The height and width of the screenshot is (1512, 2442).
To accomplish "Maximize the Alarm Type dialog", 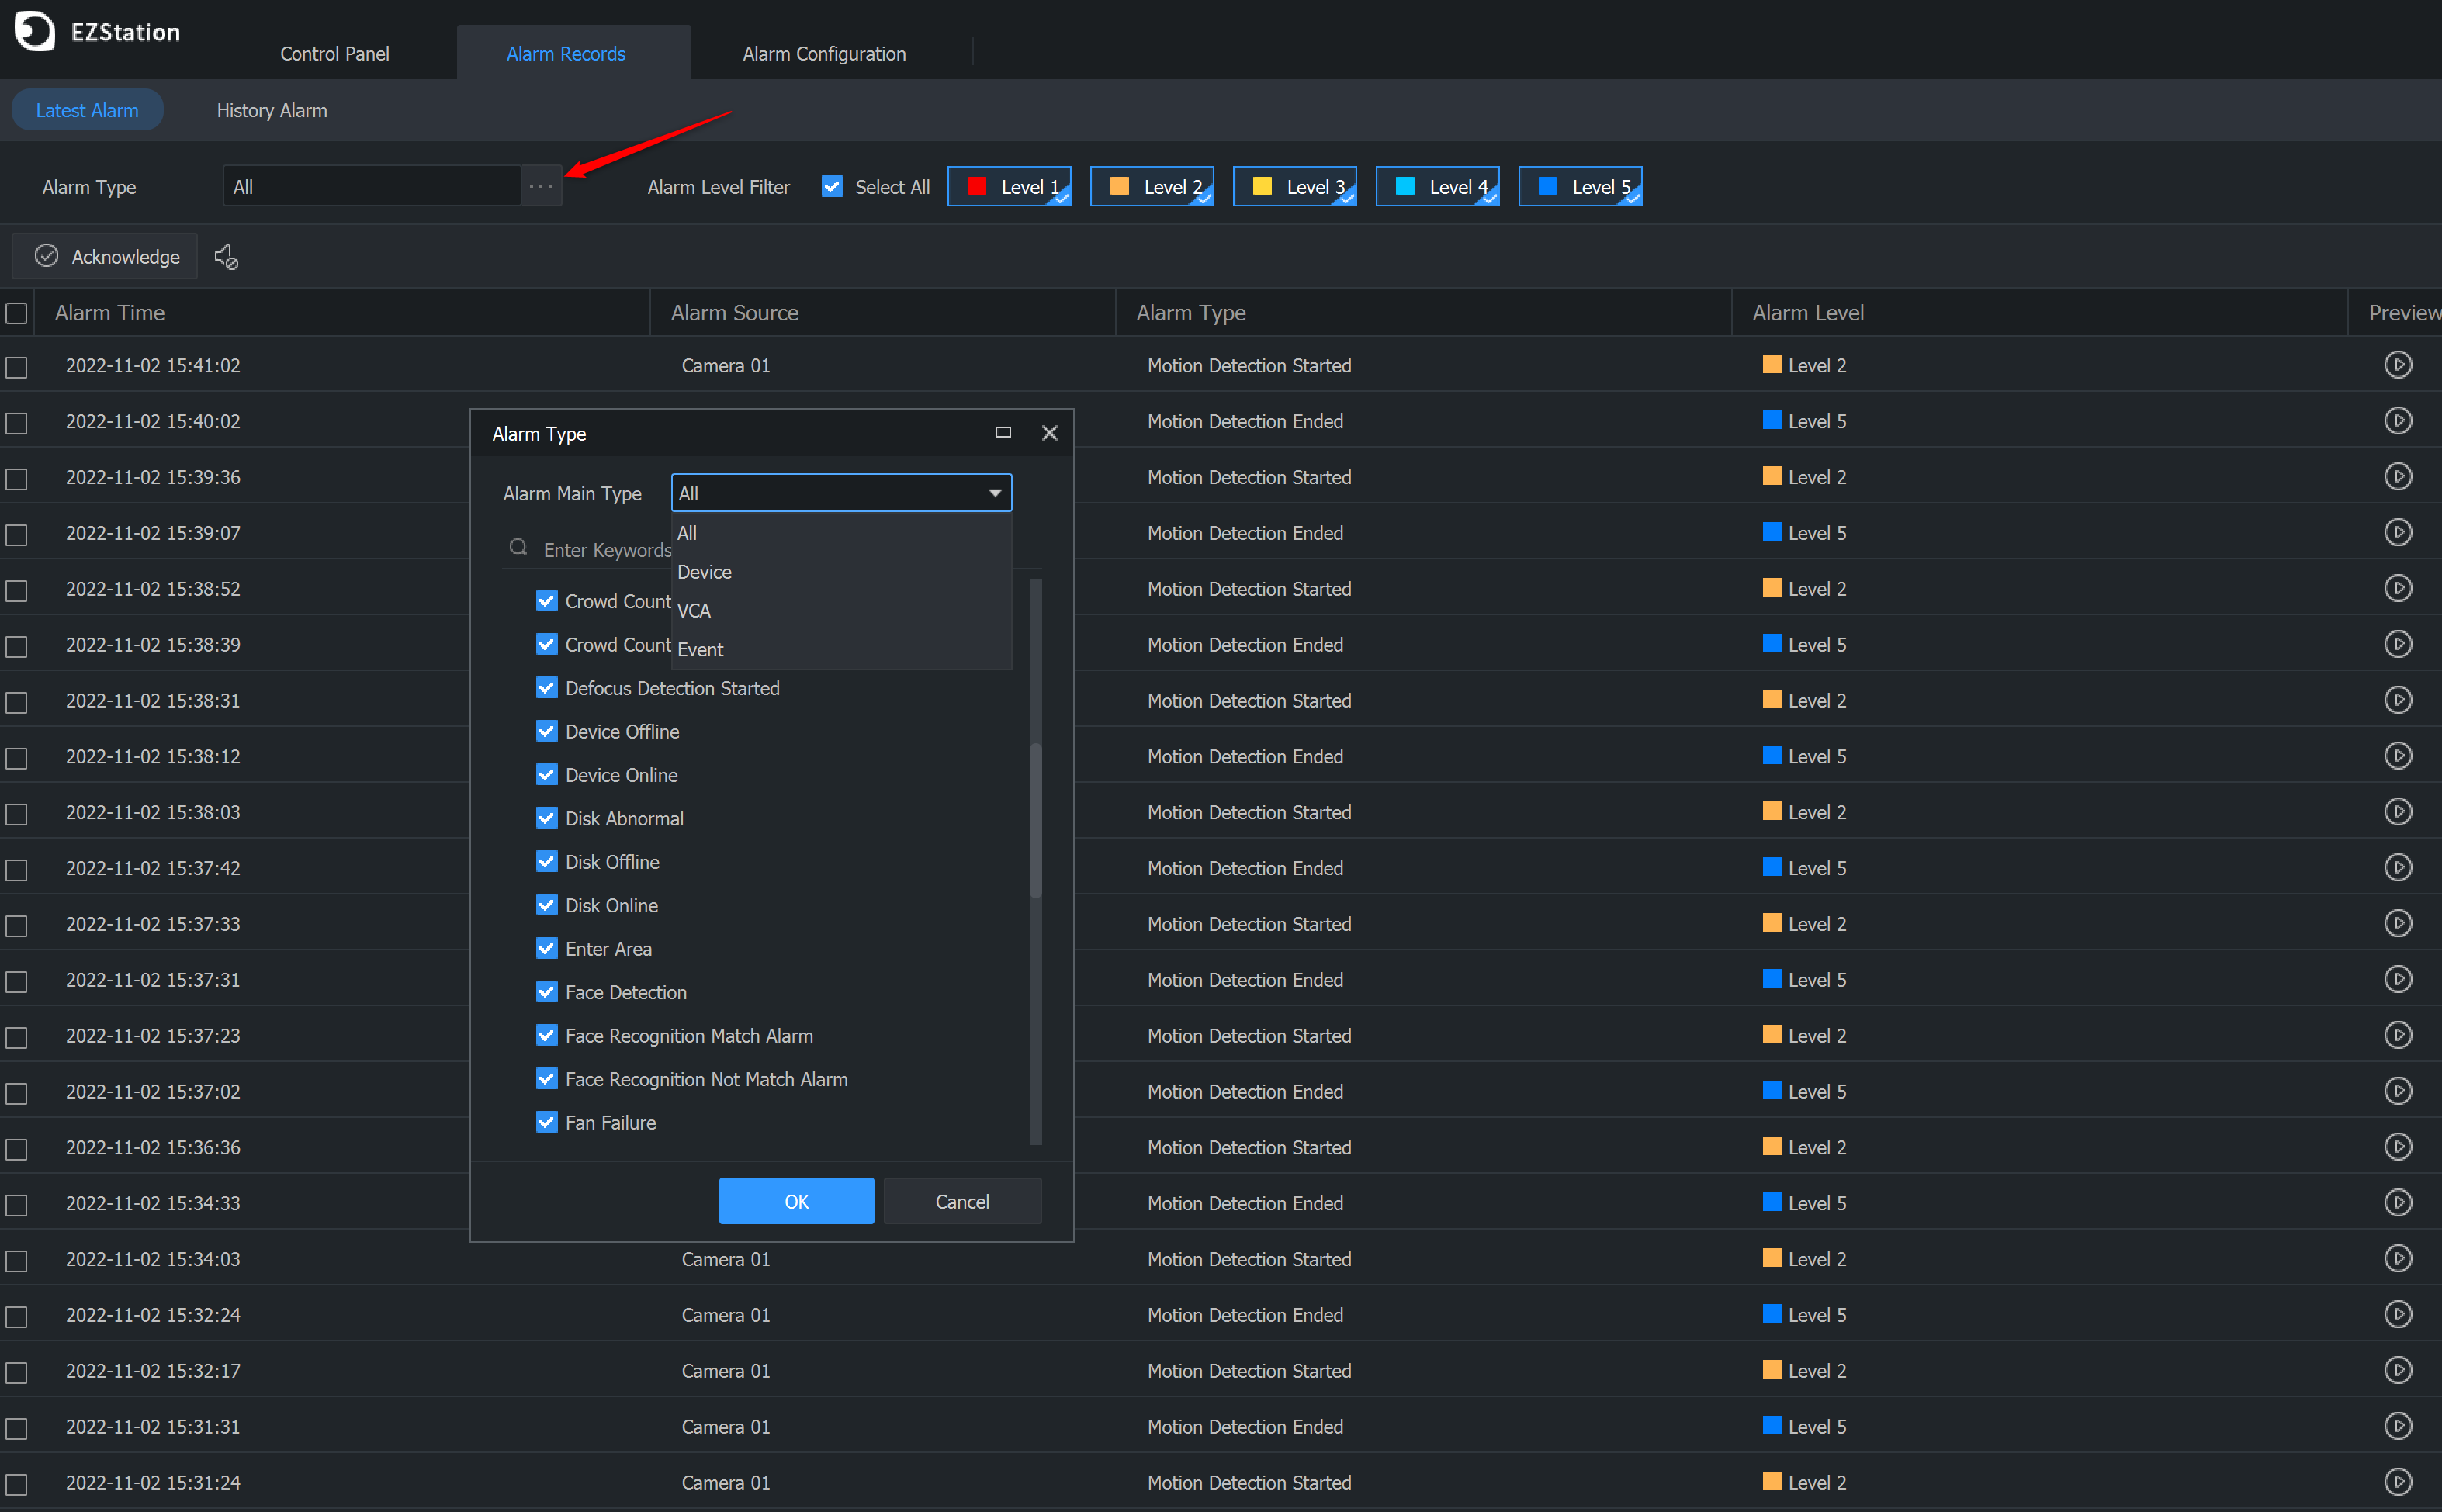I will pos(1003,432).
